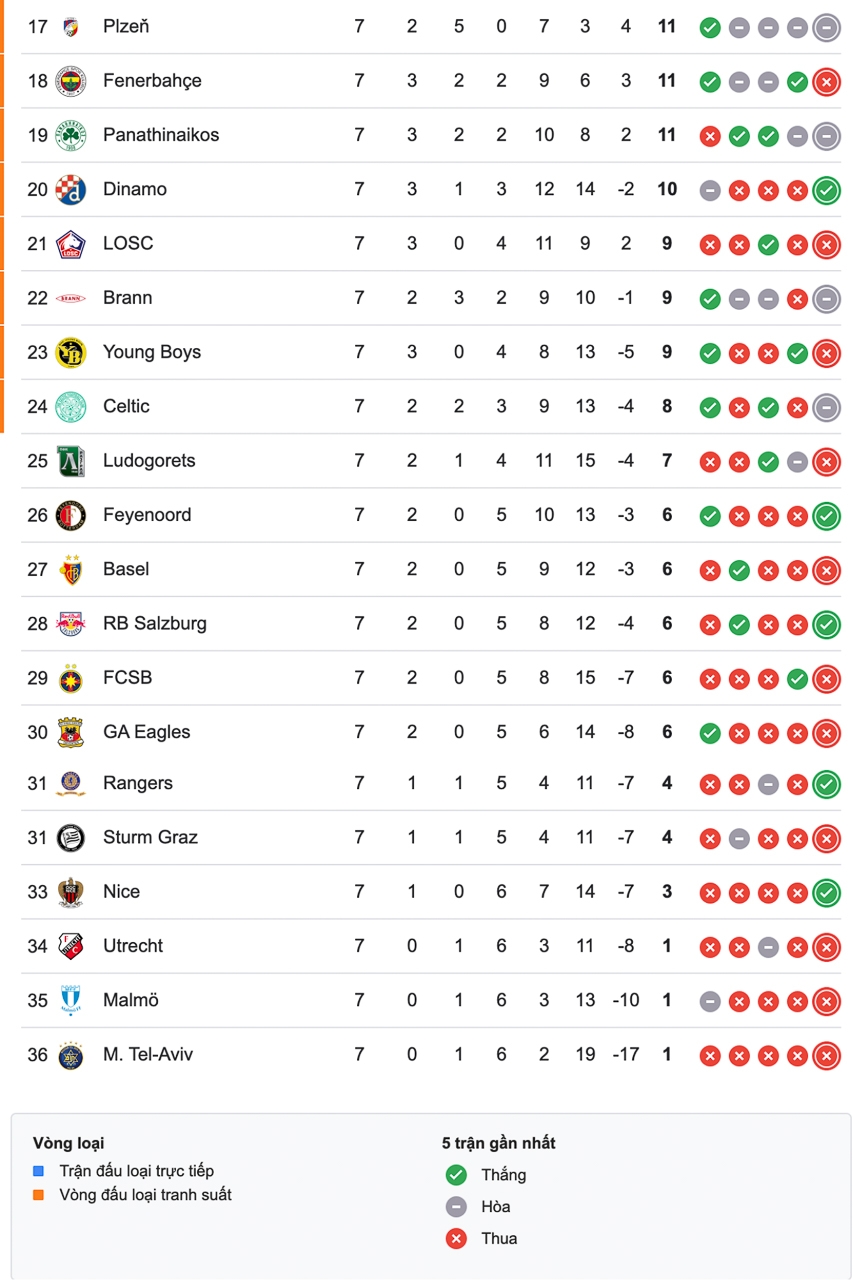Open the Ludogorets team link
This screenshot has height=1280, width=853.
[x=149, y=461]
